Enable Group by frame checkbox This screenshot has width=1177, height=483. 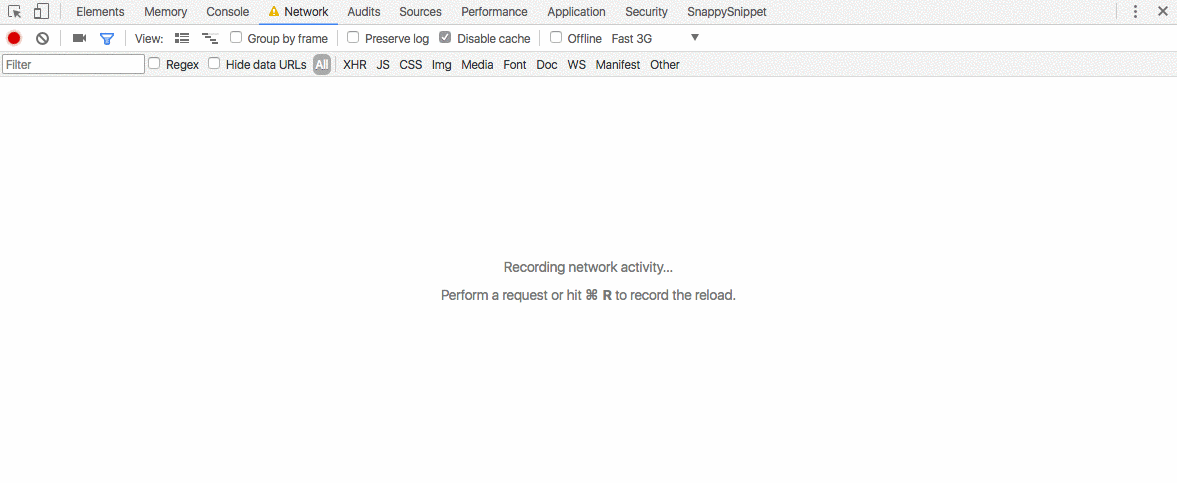236,38
